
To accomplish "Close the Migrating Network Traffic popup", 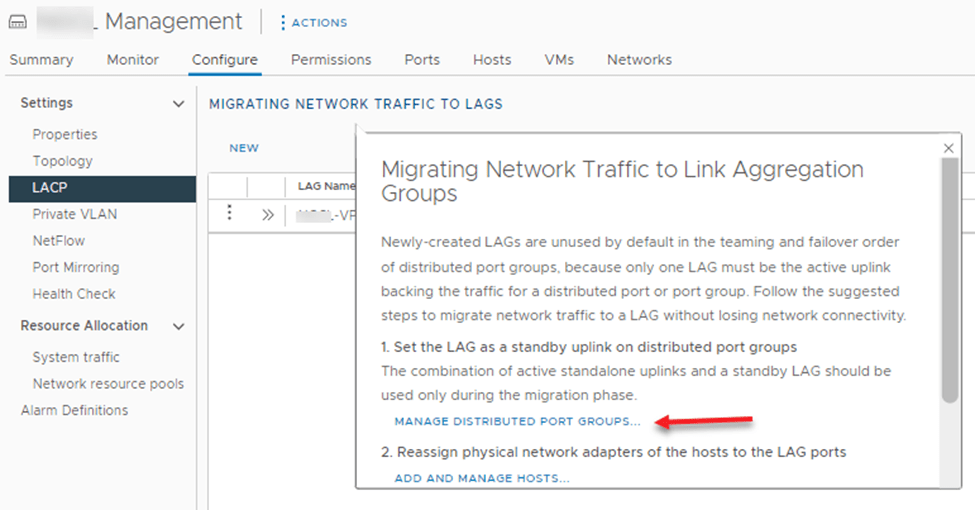I will pyautogui.click(x=948, y=148).
